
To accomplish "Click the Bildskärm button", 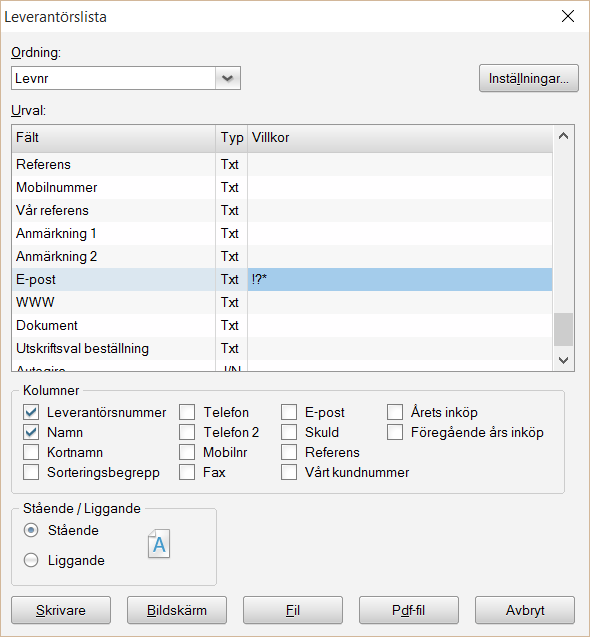I will pos(177,610).
